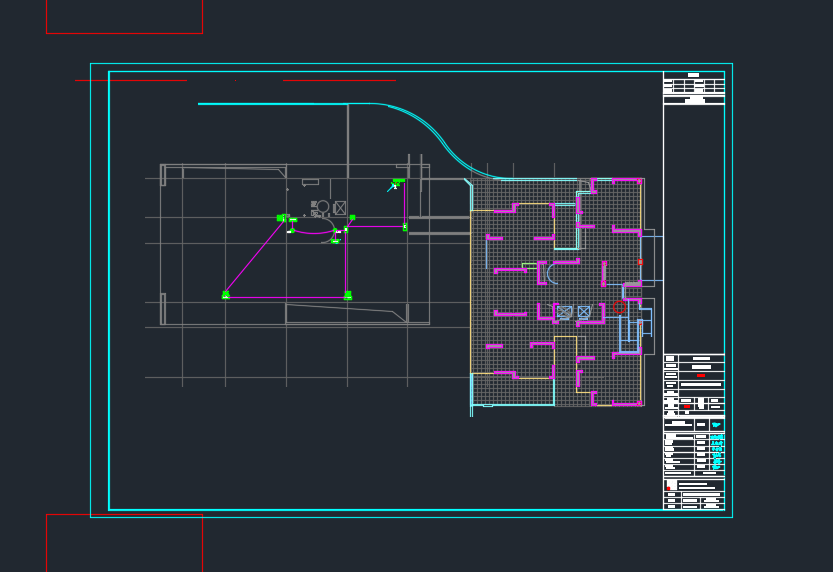The width and height of the screenshot is (833, 572).
Task: Select the right crossed-box shaft symbol in the tiled floor plan
Action: (584, 312)
